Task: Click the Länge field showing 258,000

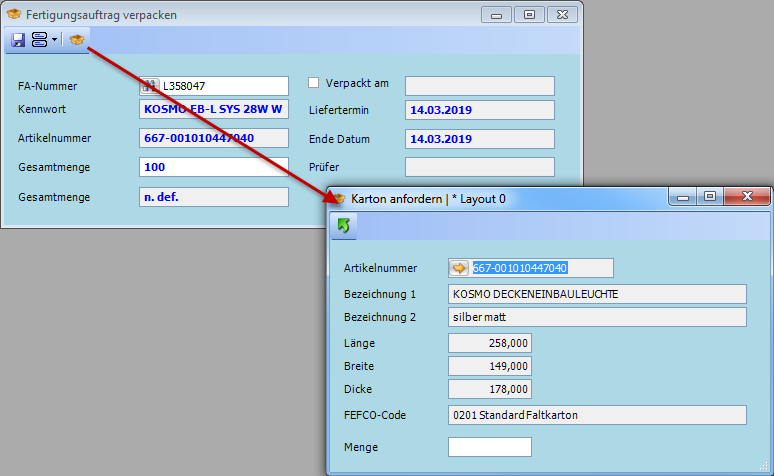Action: tap(489, 343)
